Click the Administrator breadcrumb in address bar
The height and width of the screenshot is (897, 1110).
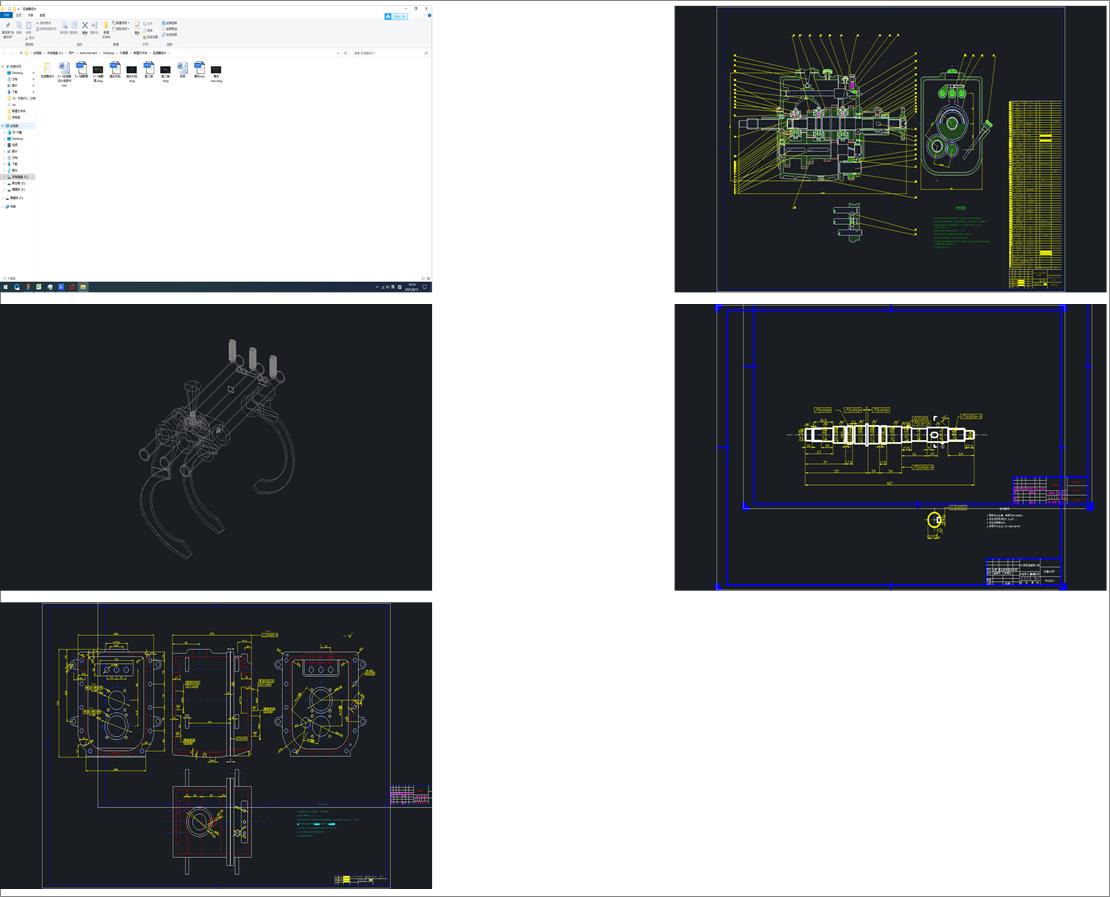pyautogui.click(x=88, y=53)
